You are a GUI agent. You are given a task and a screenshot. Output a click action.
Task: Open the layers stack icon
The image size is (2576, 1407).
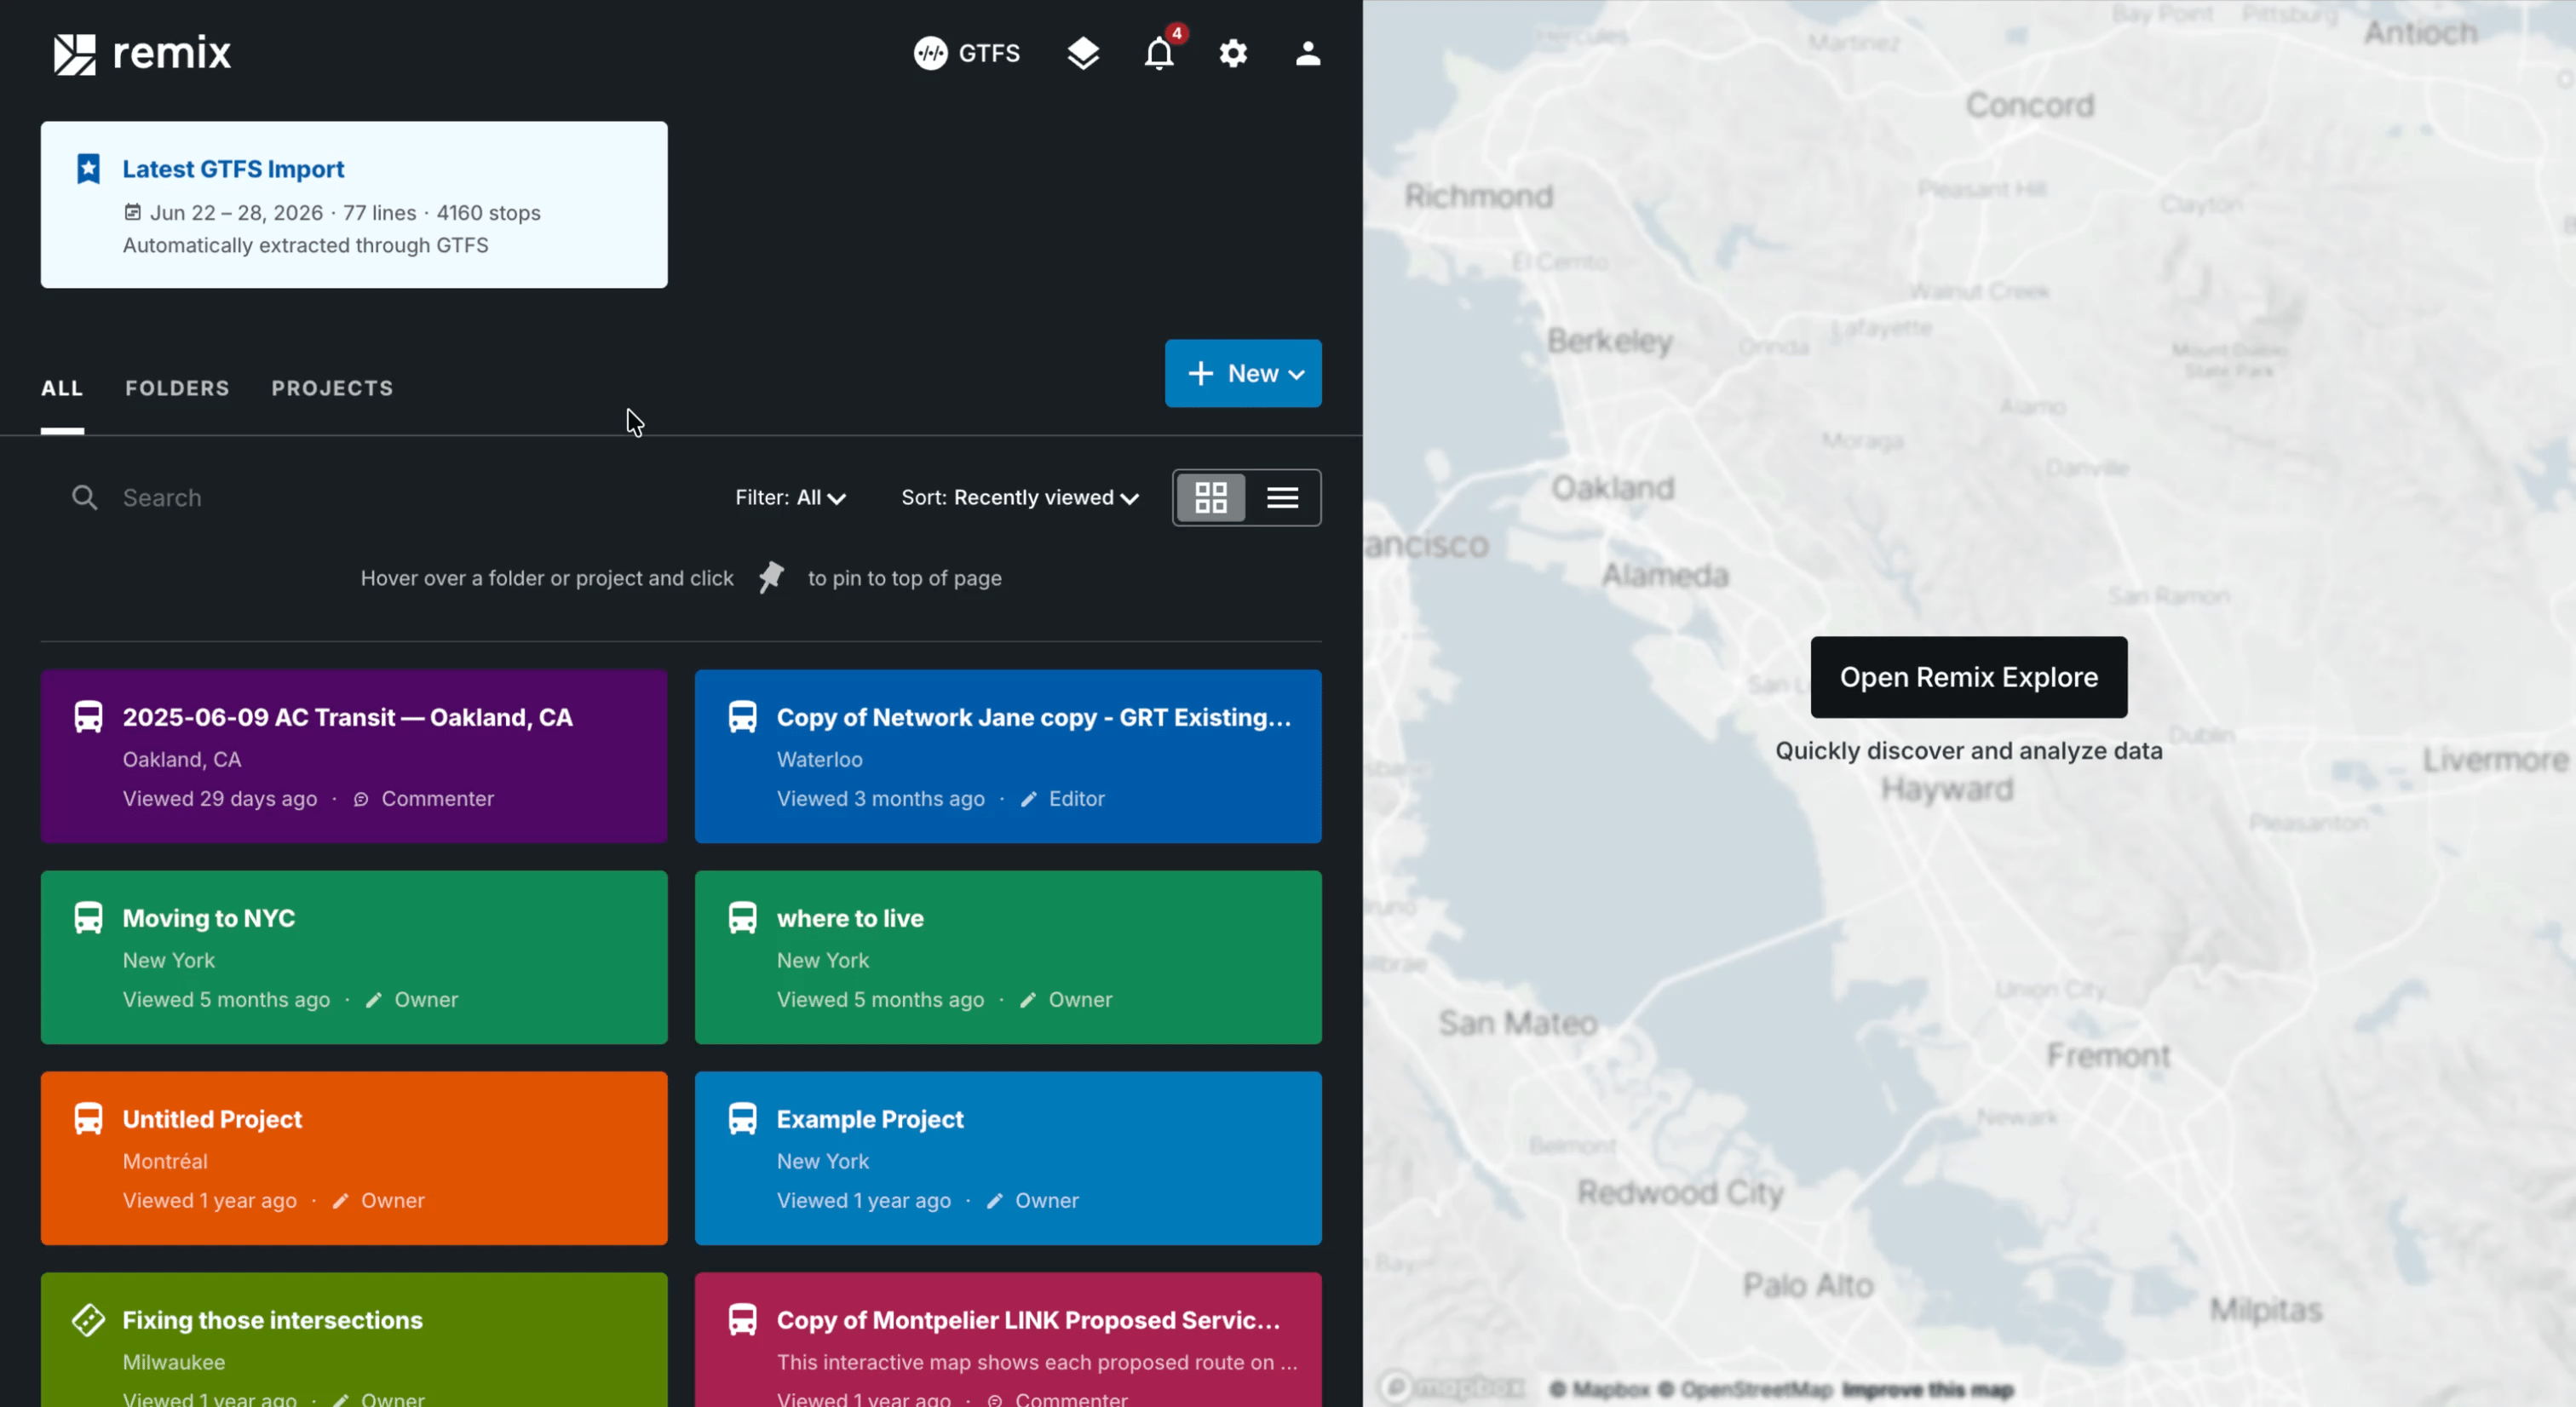(x=1083, y=53)
